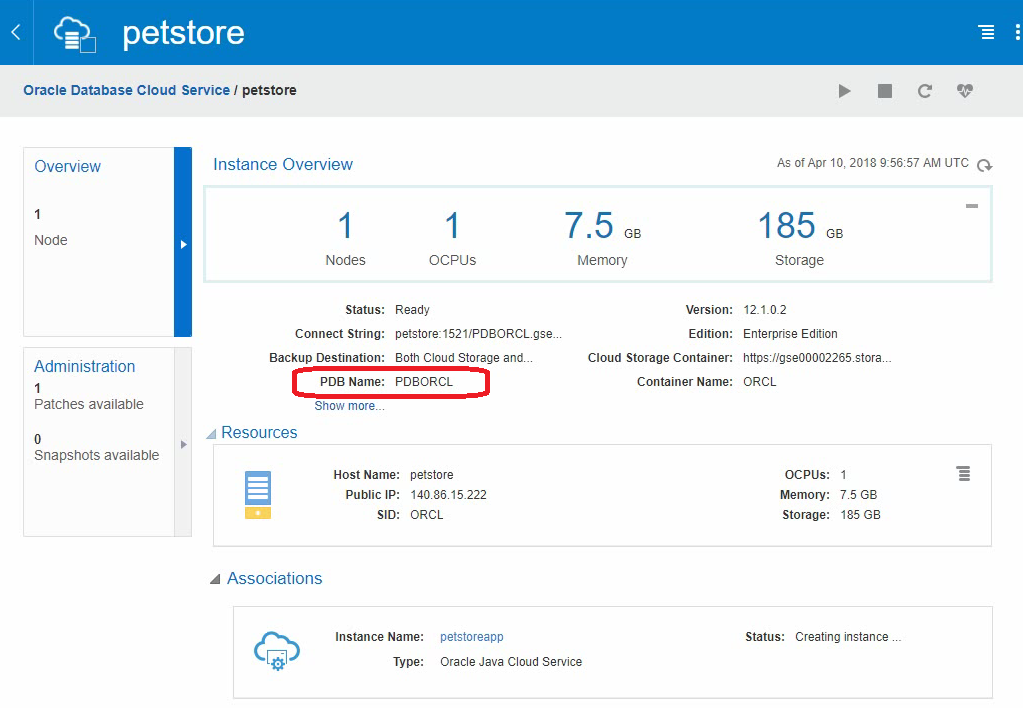The height and width of the screenshot is (708, 1023).
Task: Expand the Administration tile arrow
Action: (183, 444)
